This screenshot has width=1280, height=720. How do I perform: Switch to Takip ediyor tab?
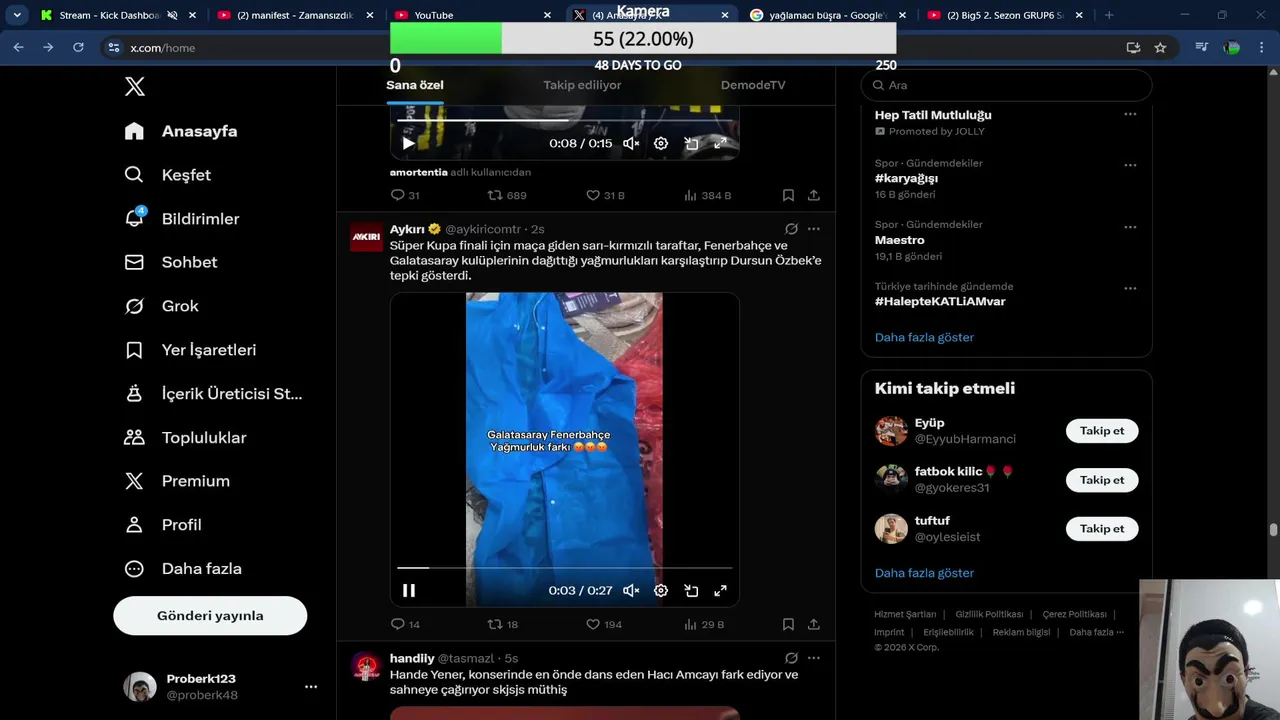[x=582, y=85]
